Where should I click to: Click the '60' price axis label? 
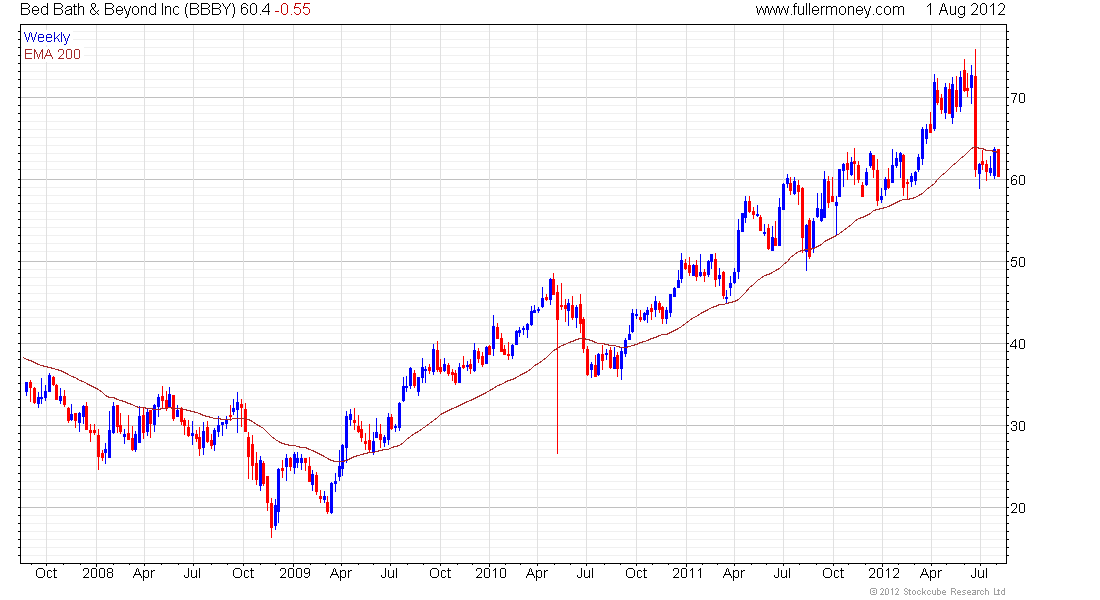coord(1017,180)
